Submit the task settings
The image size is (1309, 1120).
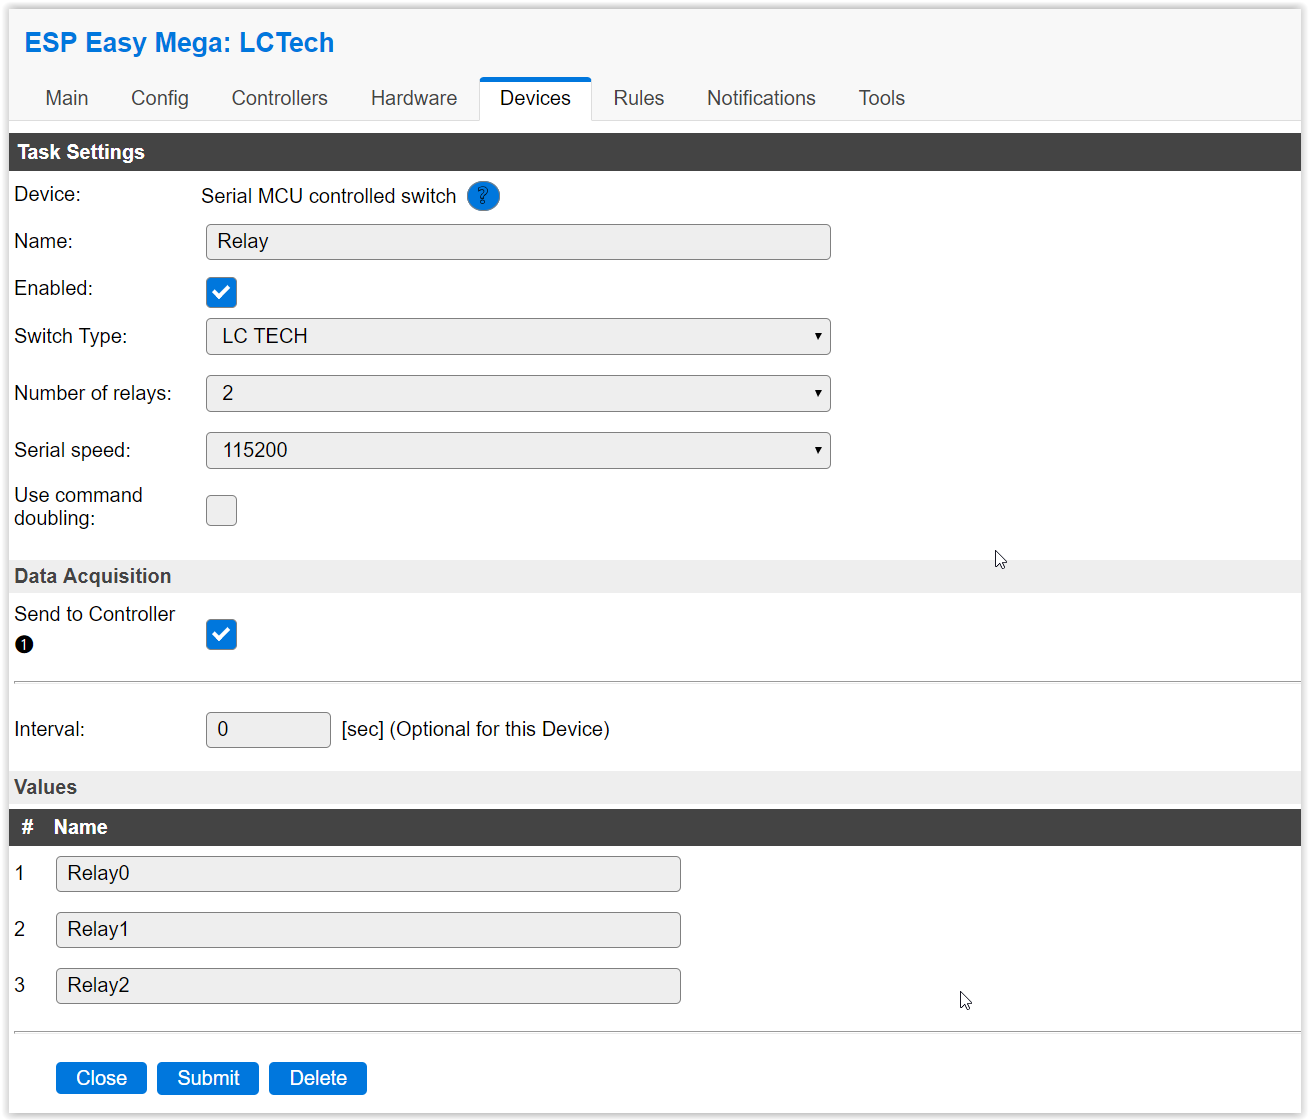click(x=208, y=1078)
